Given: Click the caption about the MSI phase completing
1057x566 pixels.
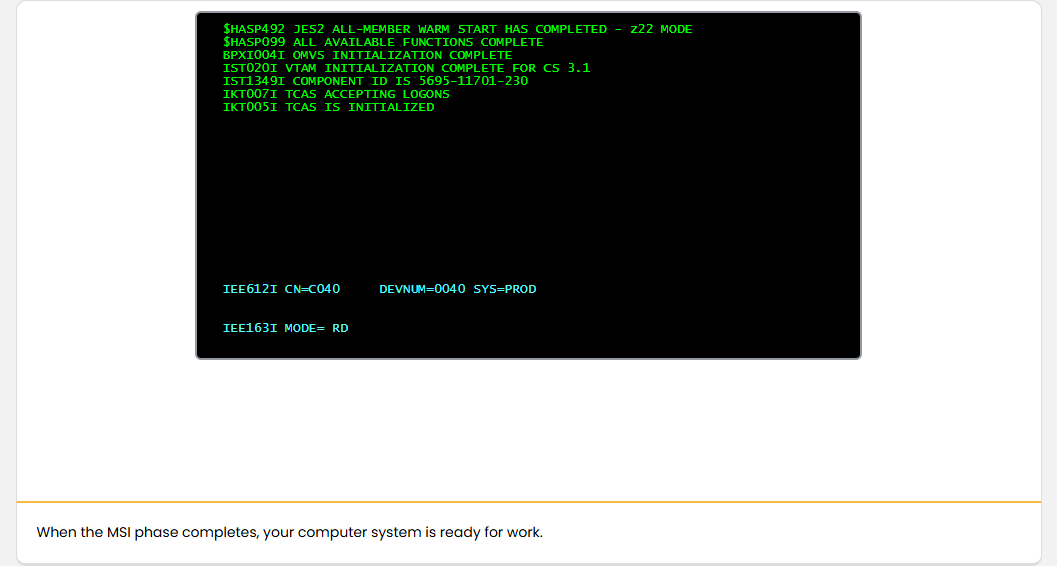Looking at the screenshot, I should pos(290,532).
